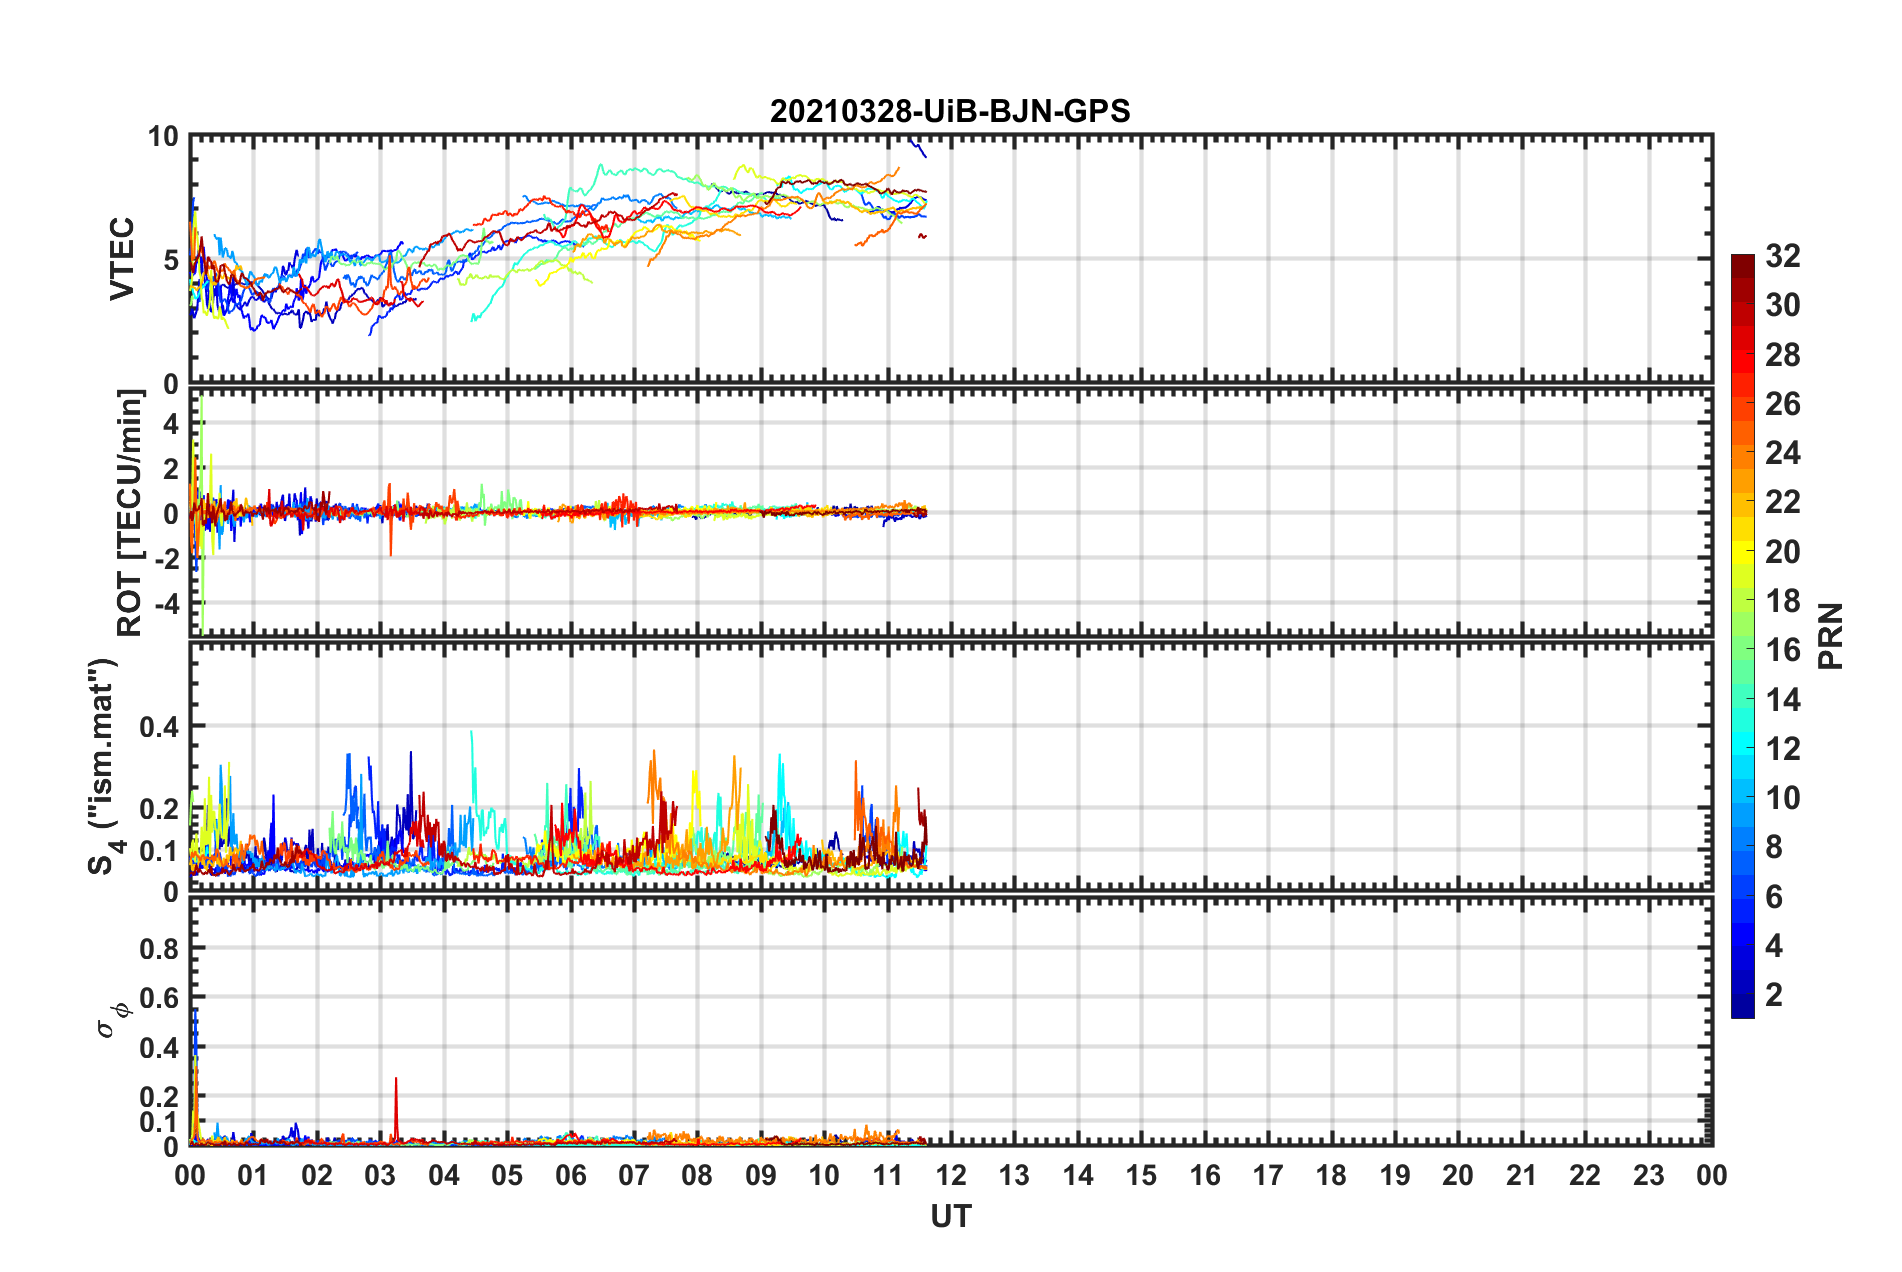The image size is (1902, 1272).
Task: Click x-axis tick label 15
Action: pyautogui.click(x=1141, y=1175)
